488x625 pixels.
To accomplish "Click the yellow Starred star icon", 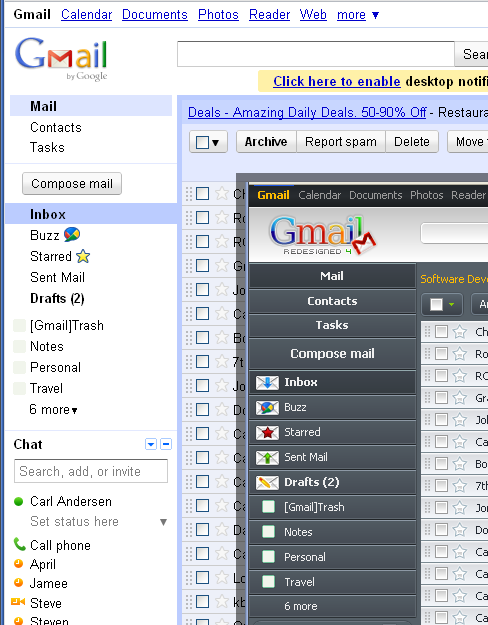I will click(x=83, y=256).
